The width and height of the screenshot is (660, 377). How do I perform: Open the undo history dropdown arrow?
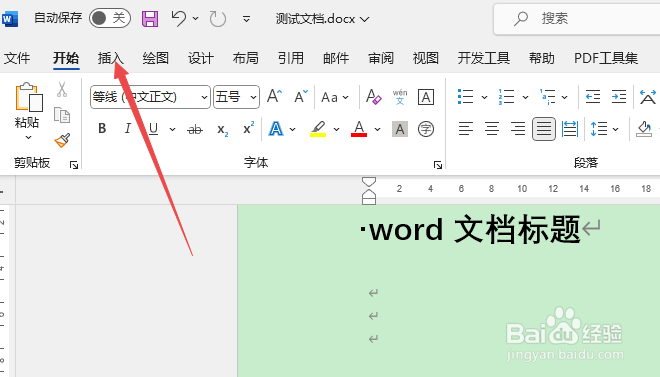(x=195, y=19)
